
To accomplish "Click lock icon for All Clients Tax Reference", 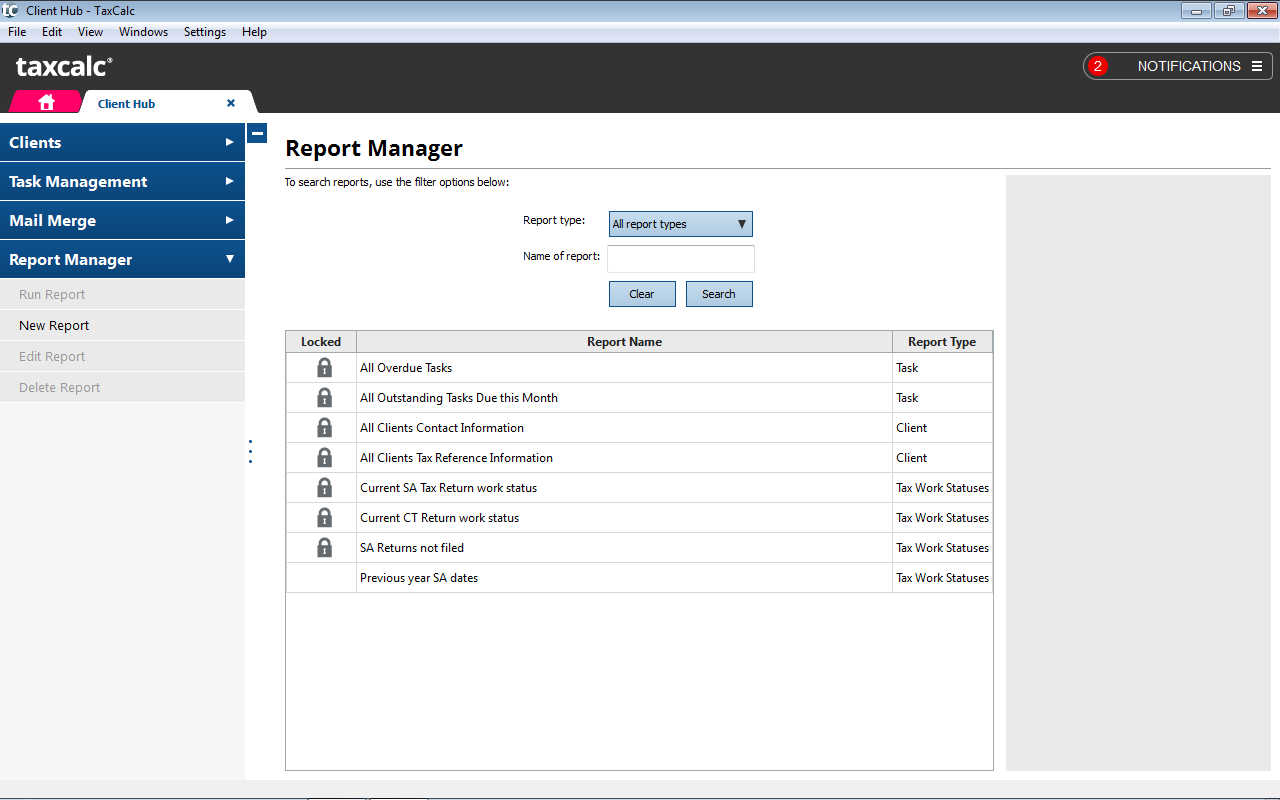I will [324, 457].
